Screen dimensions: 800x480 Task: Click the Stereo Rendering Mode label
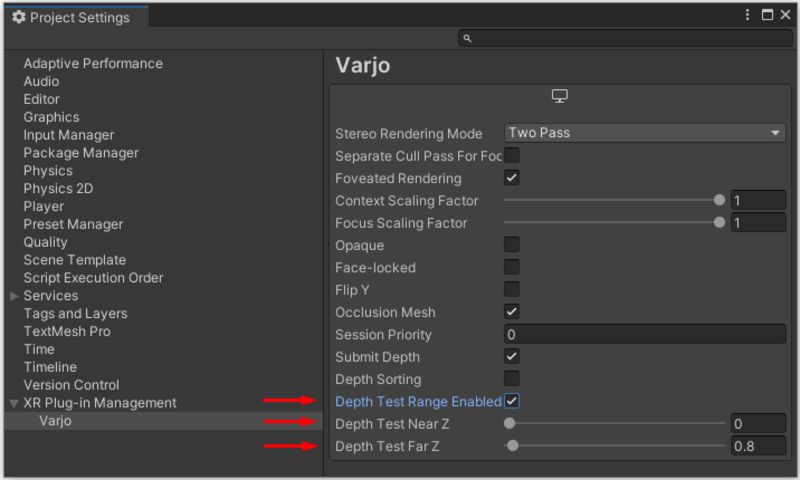click(409, 134)
